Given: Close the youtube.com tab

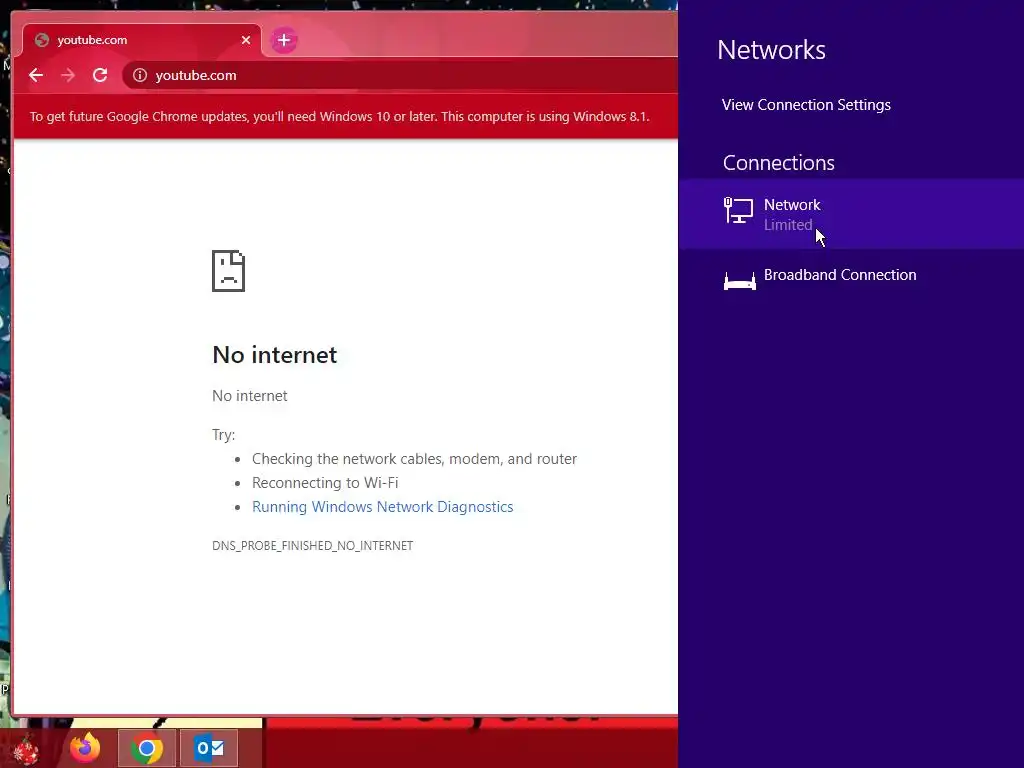Looking at the screenshot, I should (x=246, y=40).
